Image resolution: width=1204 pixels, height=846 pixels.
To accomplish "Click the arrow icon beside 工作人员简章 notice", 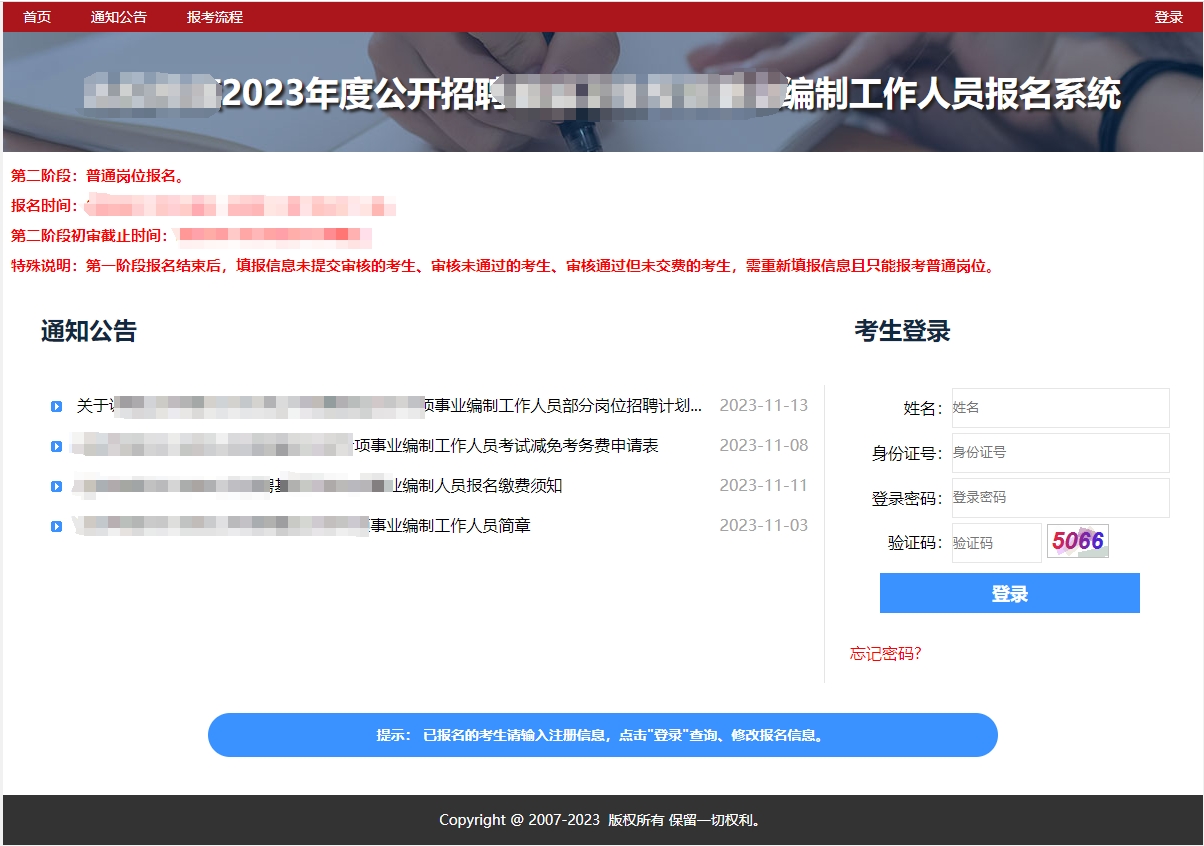I will [x=57, y=526].
